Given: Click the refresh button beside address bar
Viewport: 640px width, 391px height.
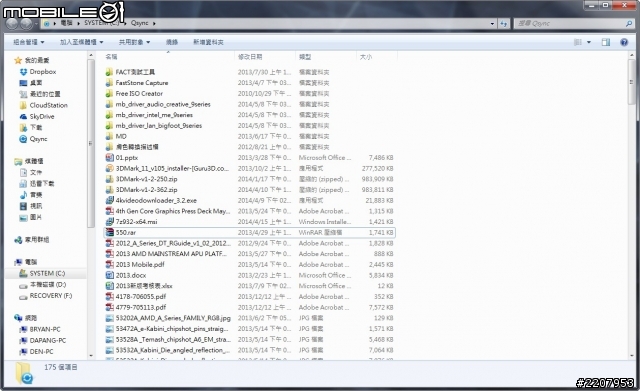Looking at the screenshot, I should [x=504, y=24].
